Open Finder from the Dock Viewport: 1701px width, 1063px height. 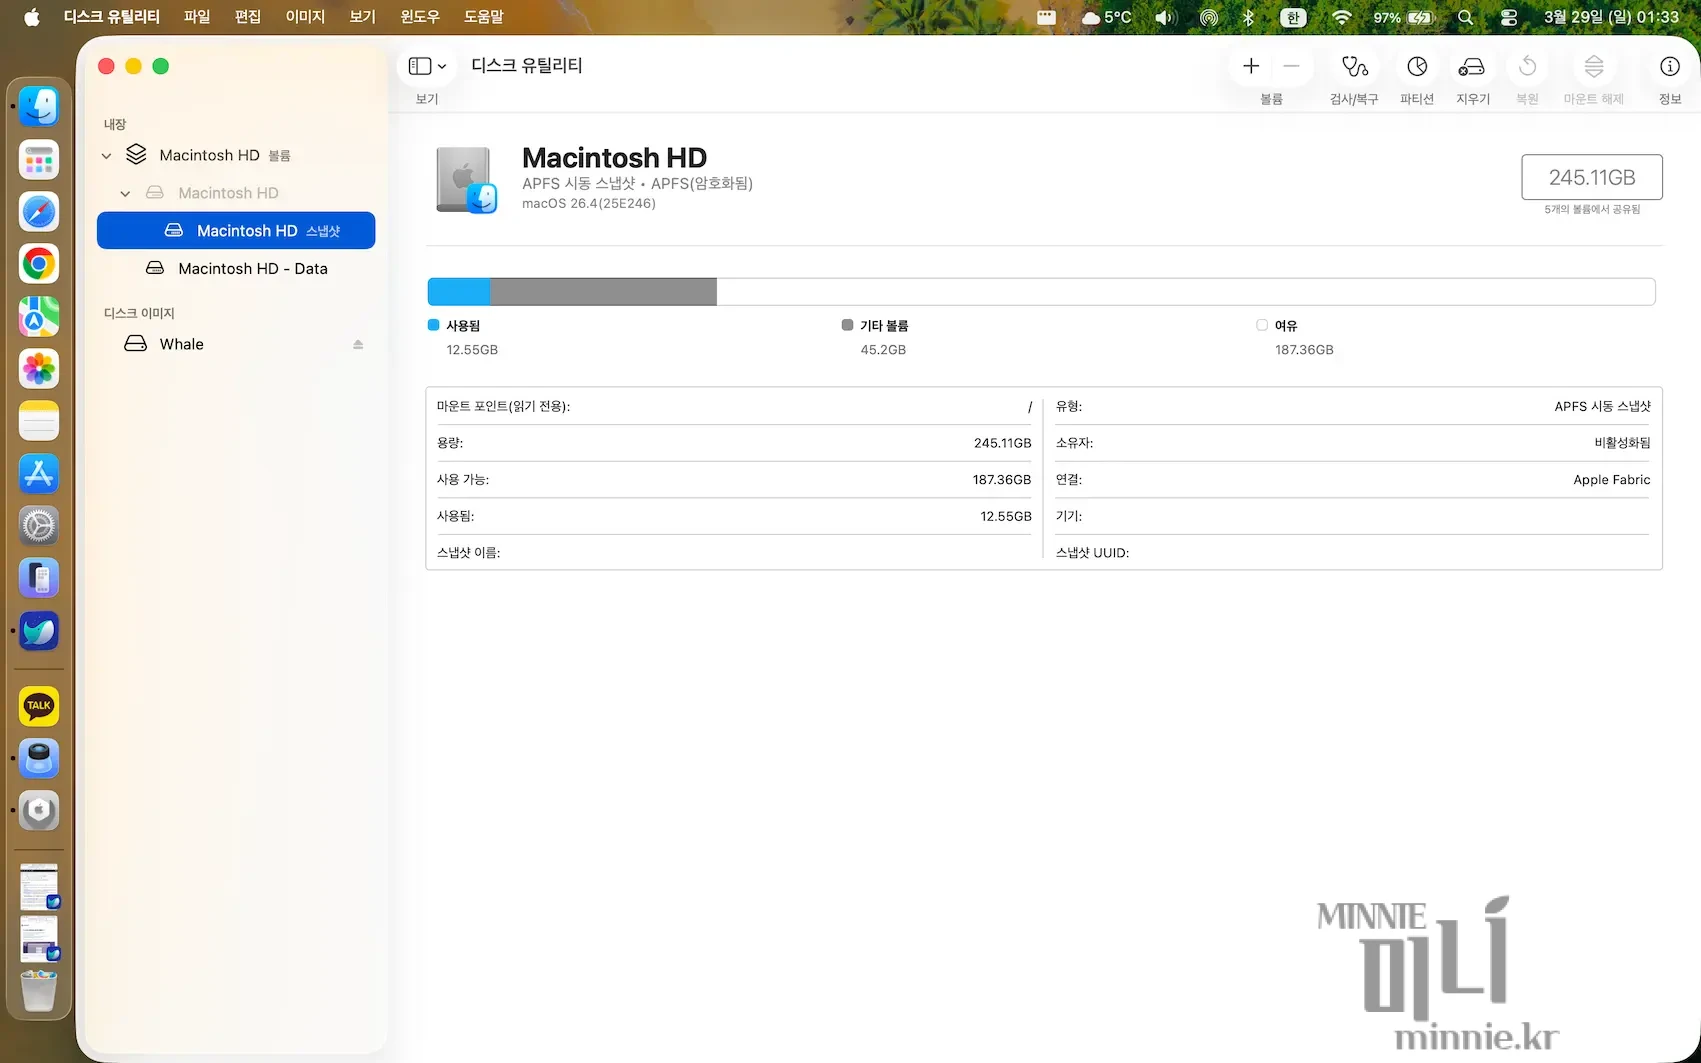click(x=39, y=107)
